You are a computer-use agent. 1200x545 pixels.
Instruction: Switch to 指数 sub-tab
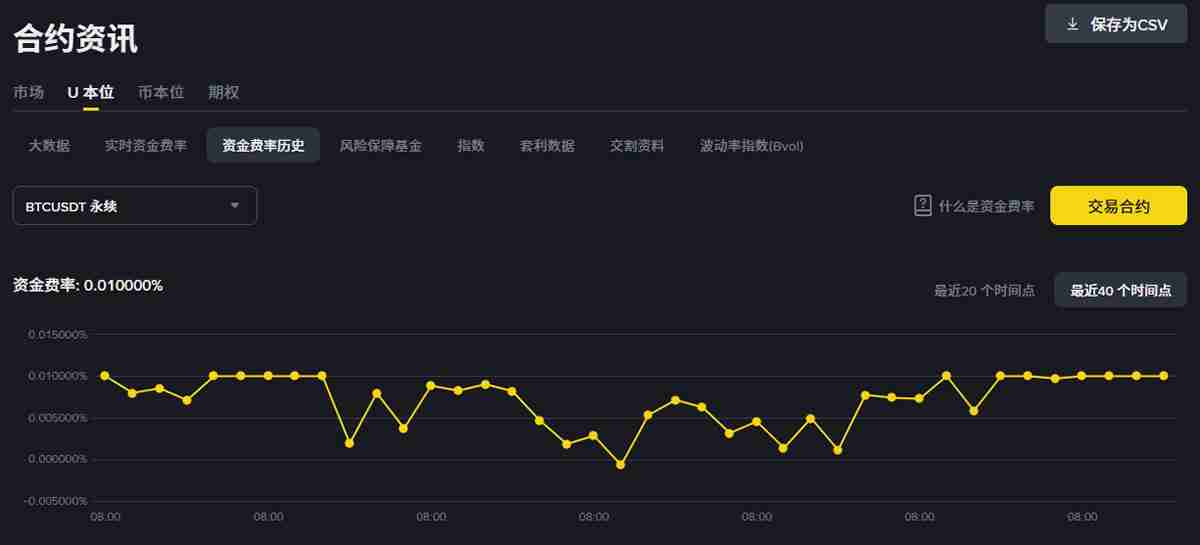(x=470, y=145)
